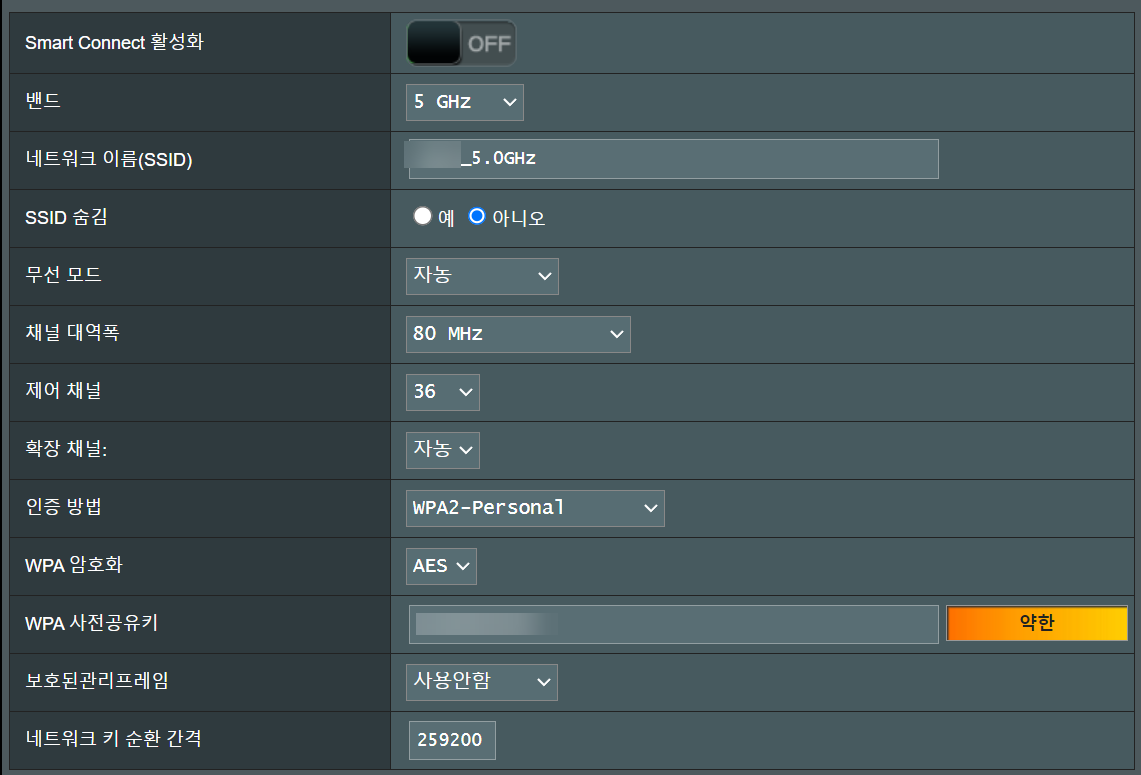Open the 밴드 5 GHz dropdown
This screenshot has width=1141, height=775.
(x=464, y=102)
